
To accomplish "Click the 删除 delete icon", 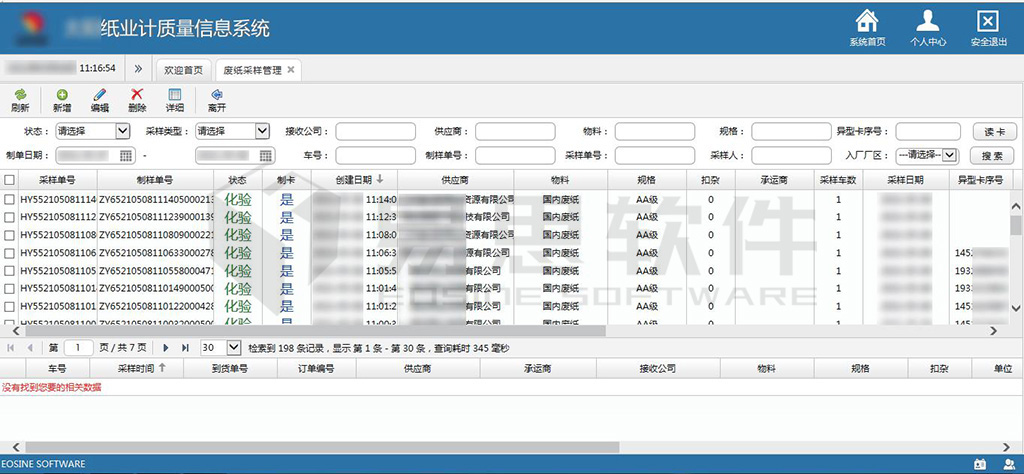I will pyautogui.click(x=137, y=95).
